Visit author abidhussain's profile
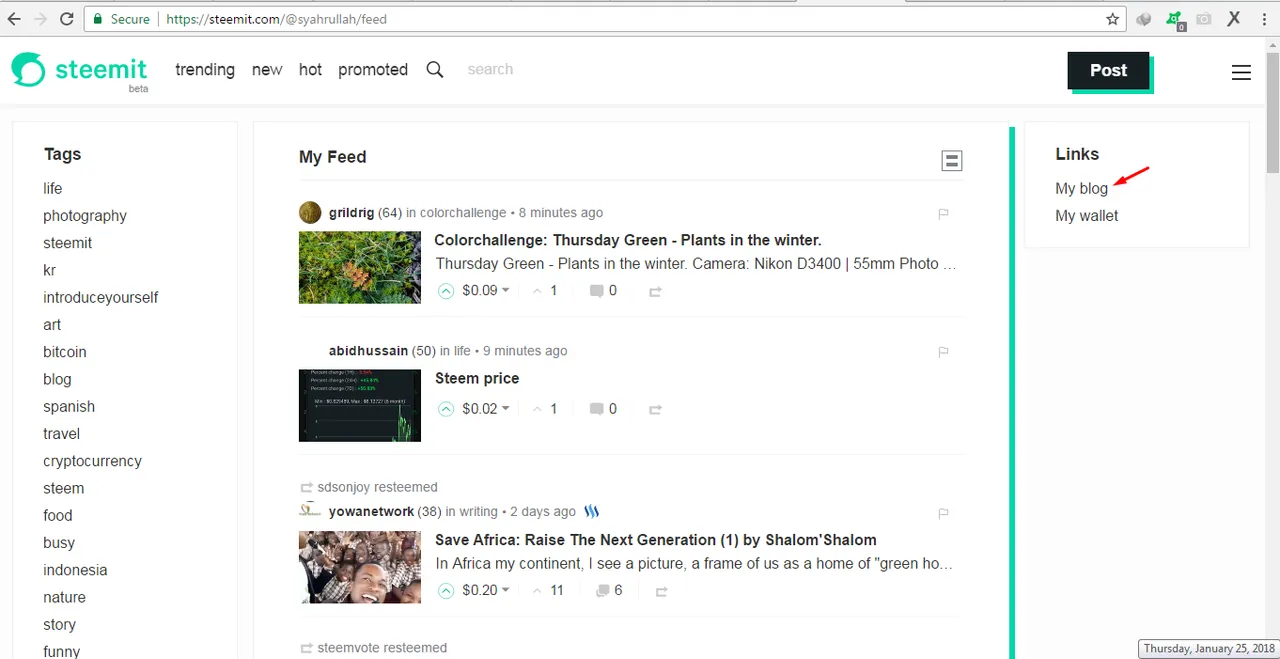 pos(368,351)
